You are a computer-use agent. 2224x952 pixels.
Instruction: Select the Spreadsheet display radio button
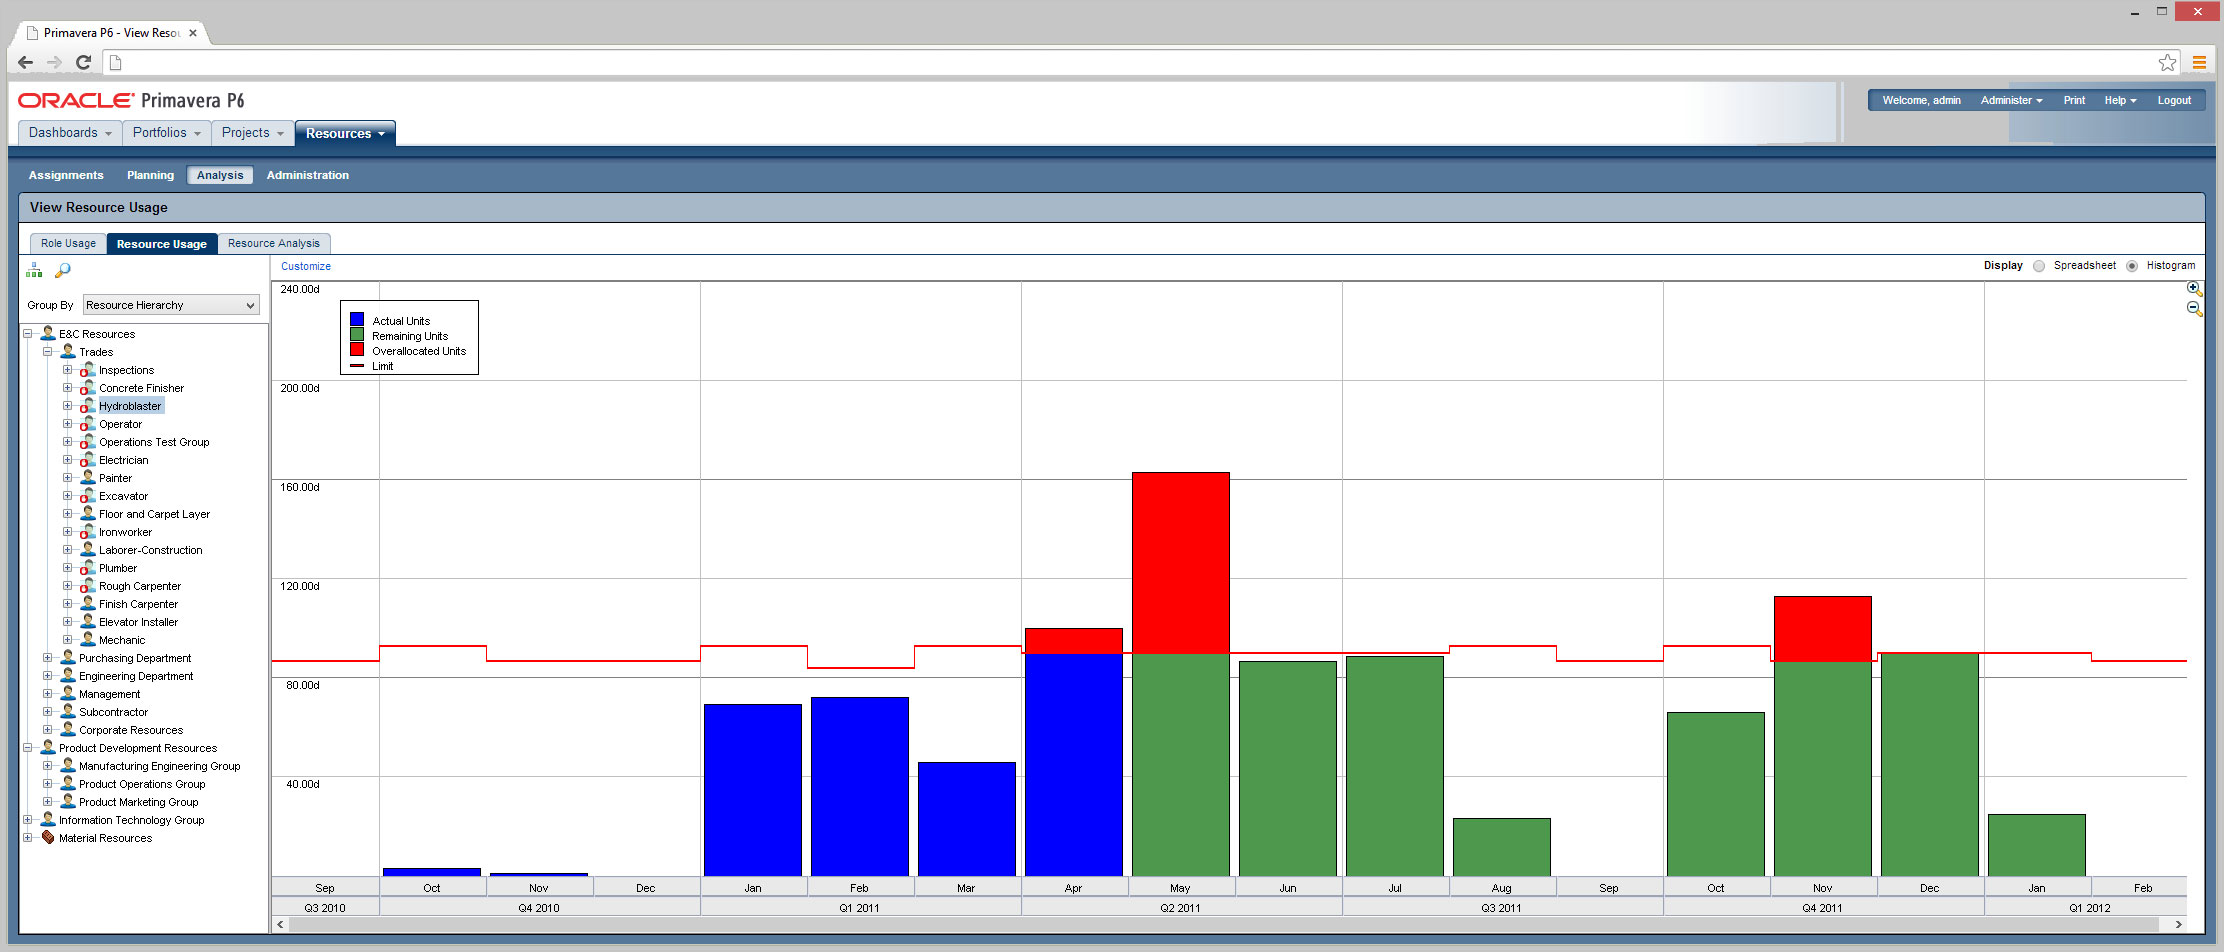point(2039,266)
